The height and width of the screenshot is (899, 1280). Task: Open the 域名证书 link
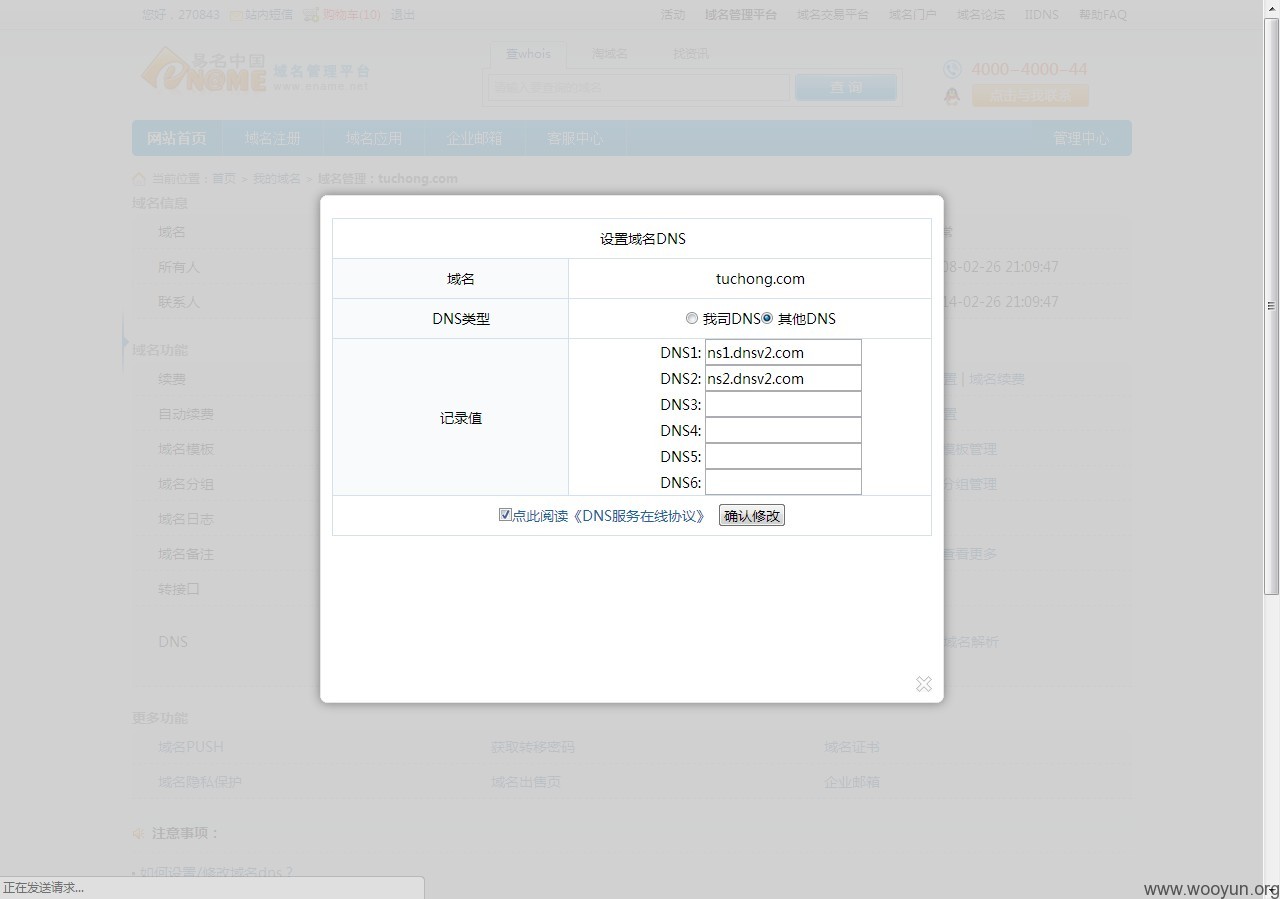point(852,747)
